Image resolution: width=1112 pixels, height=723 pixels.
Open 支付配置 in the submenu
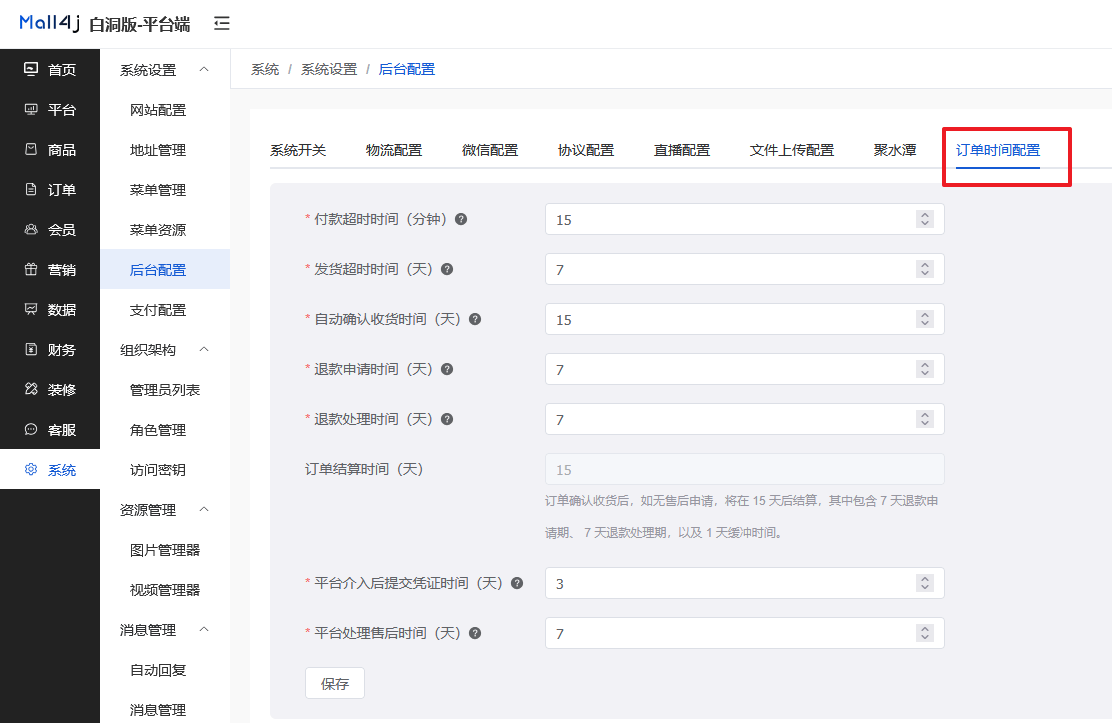click(x=157, y=310)
